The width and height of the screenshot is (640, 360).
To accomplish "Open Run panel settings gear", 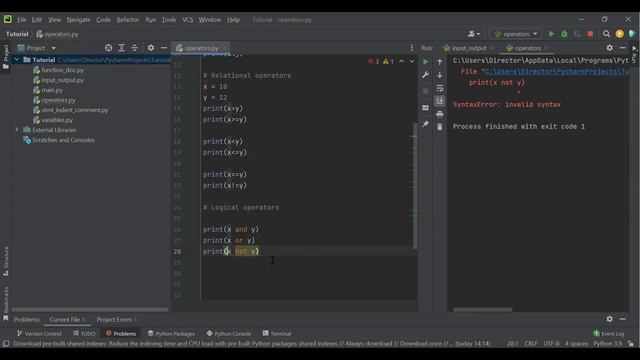I will pos(609,48).
